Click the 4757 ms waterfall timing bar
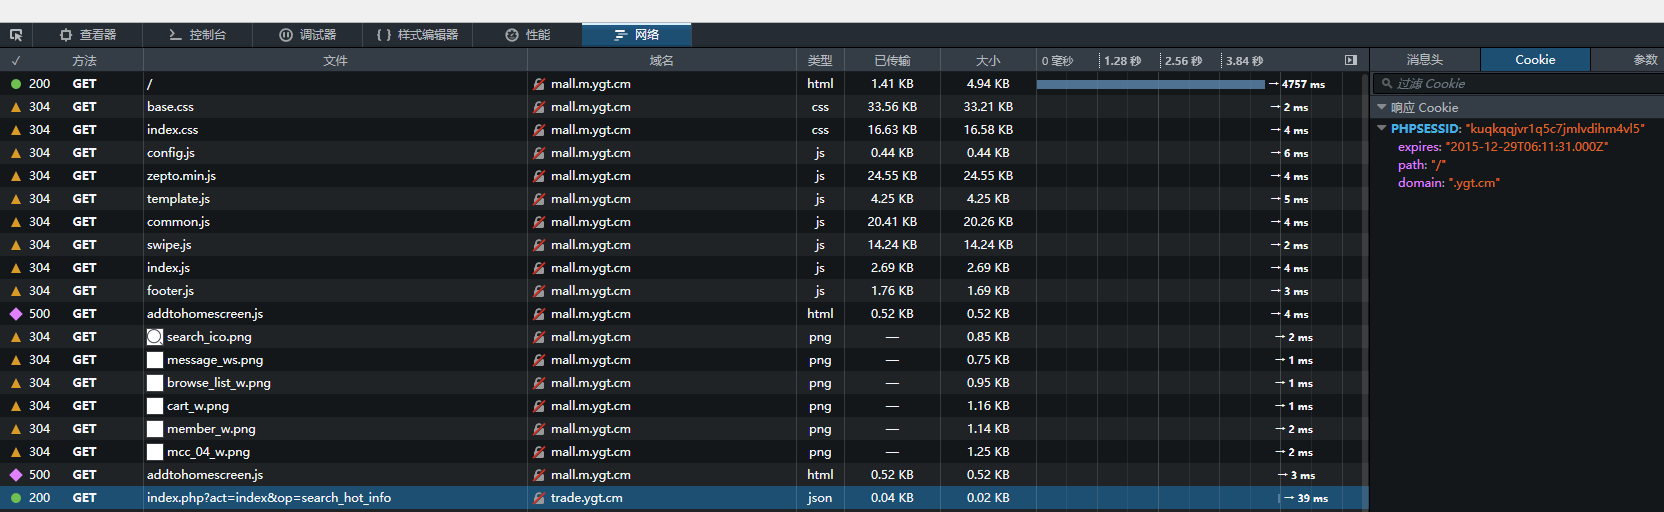 1150,84
